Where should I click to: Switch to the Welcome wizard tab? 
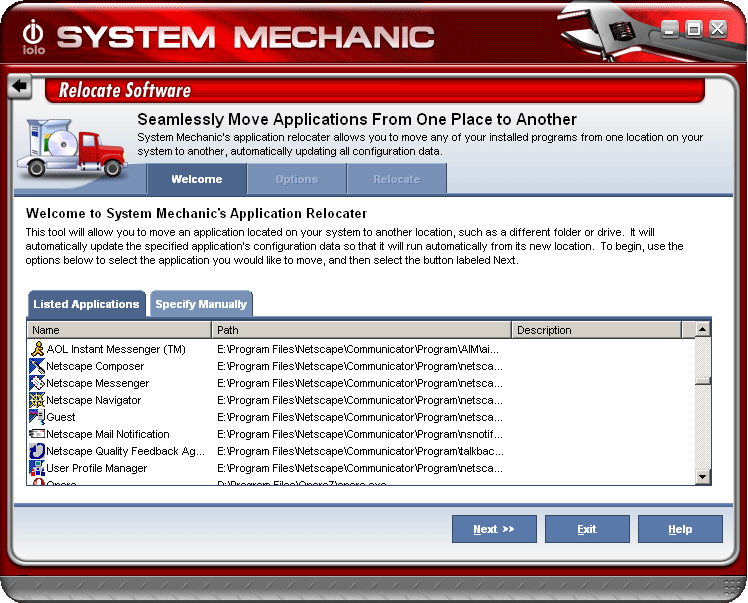tap(197, 179)
